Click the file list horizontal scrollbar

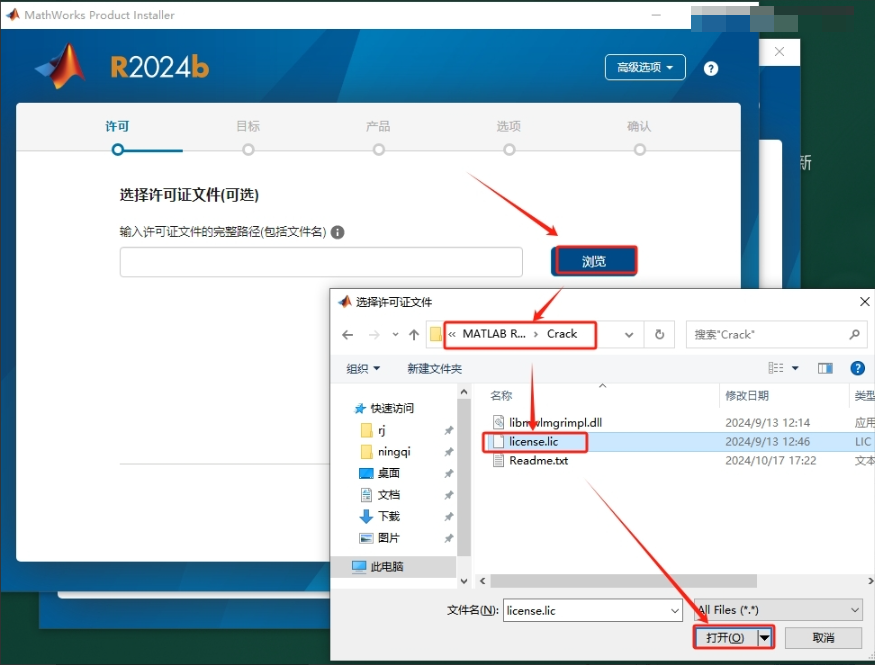click(623, 581)
